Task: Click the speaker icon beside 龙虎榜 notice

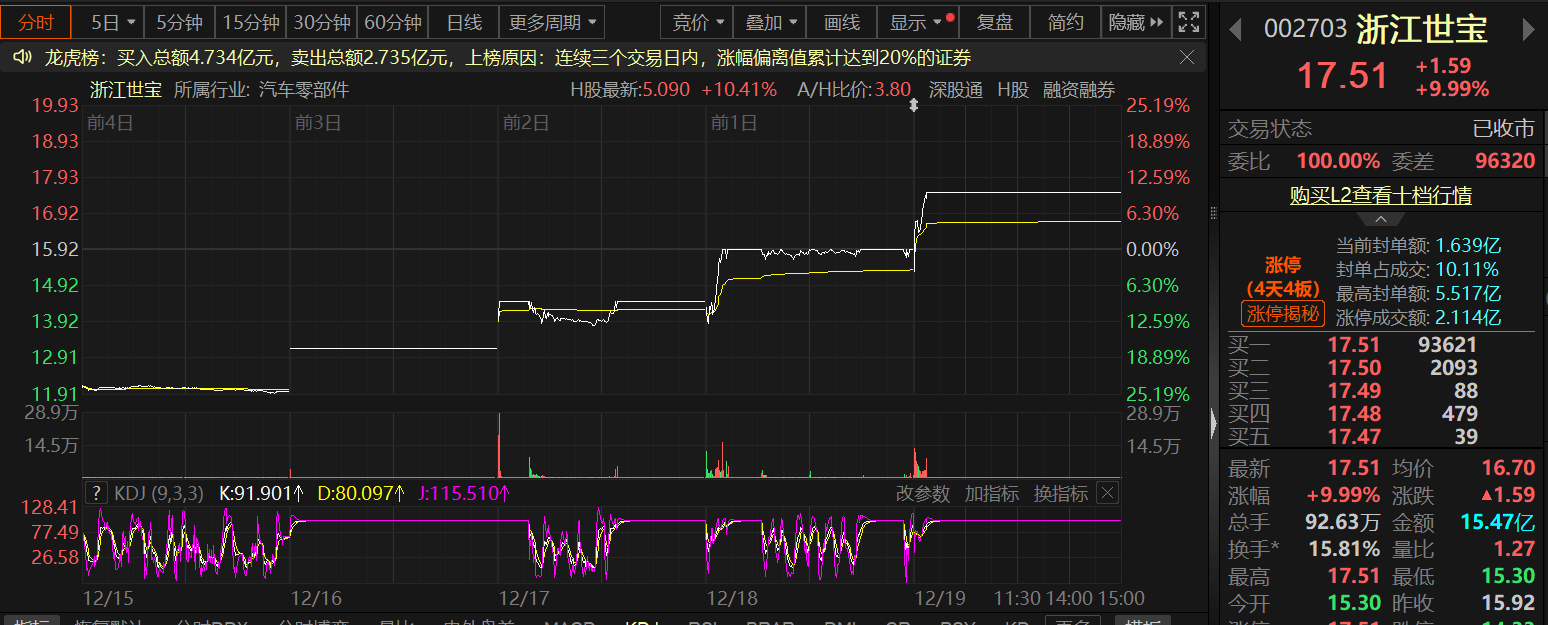Action: (22, 58)
